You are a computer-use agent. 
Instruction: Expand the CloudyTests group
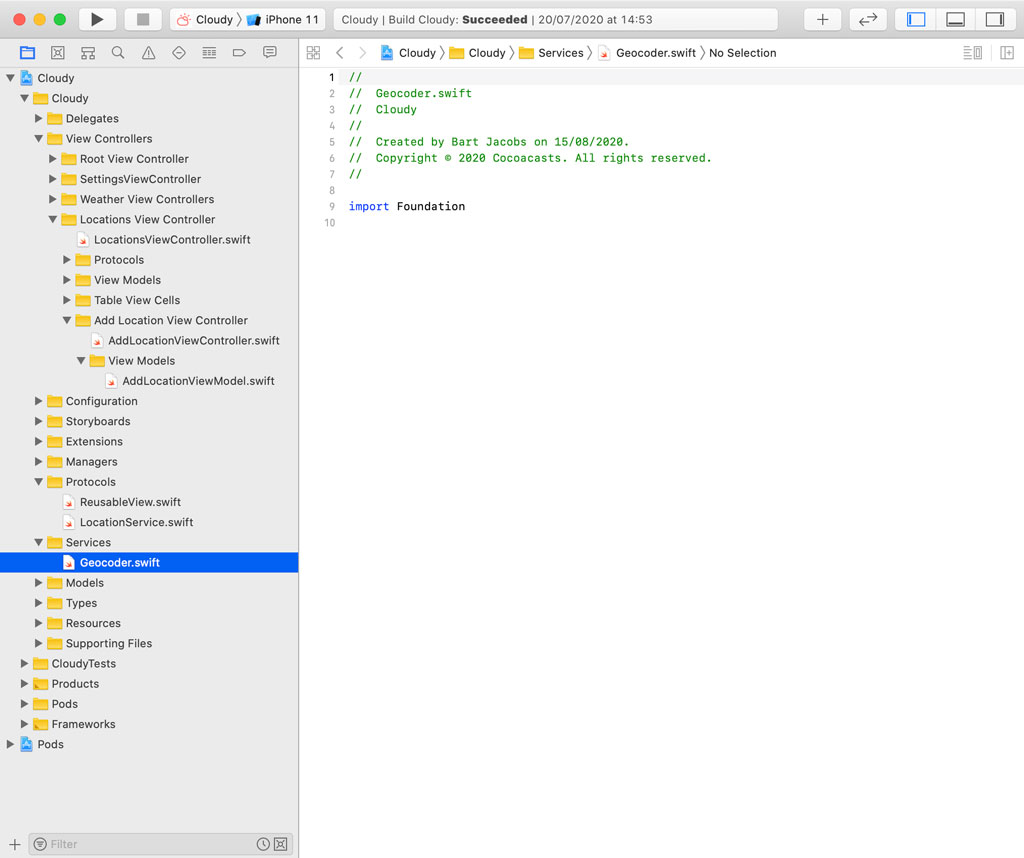(x=26, y=663)
